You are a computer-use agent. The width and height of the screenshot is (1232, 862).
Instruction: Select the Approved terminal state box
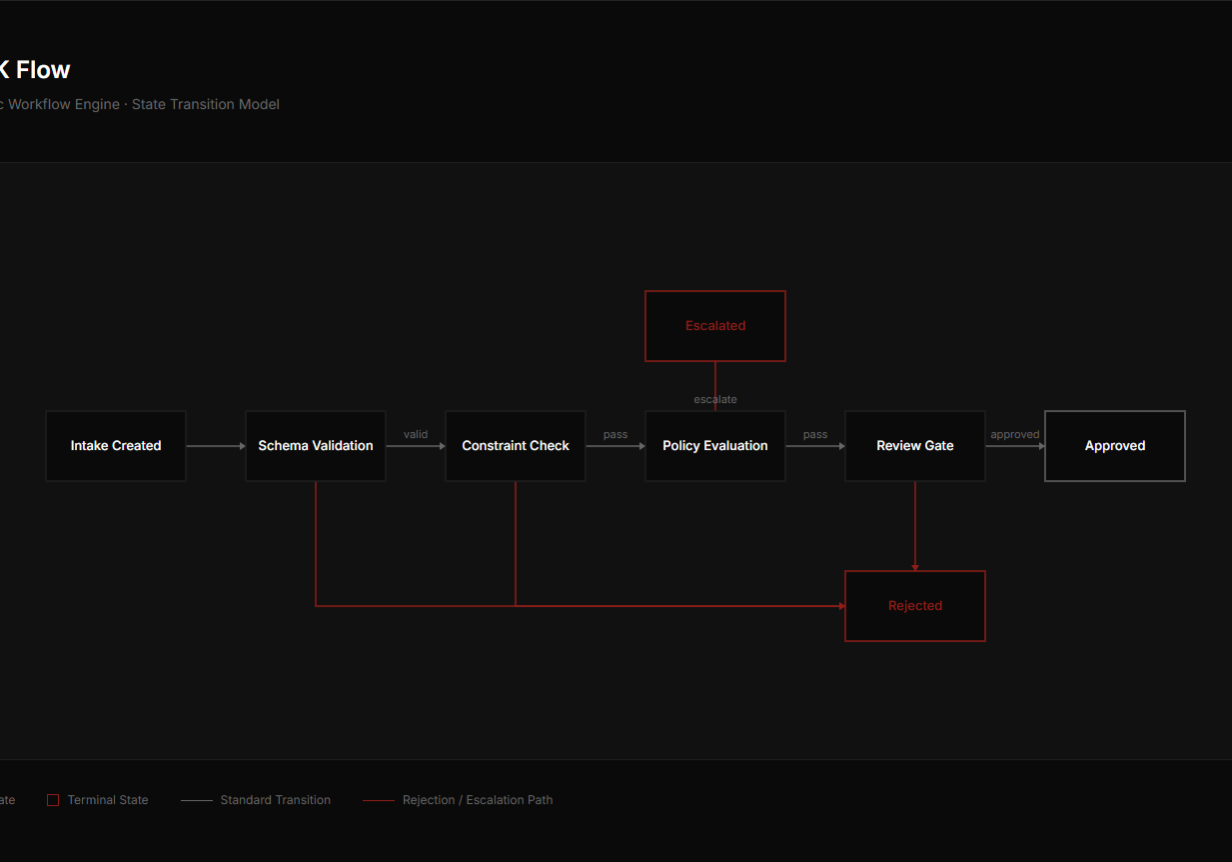click(1115, 446)
